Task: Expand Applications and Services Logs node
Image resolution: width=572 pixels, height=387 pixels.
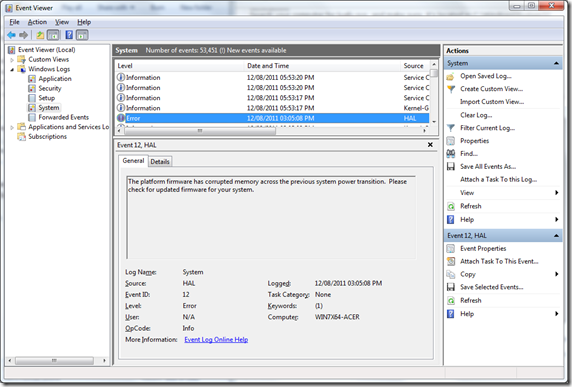Action: 12,127
